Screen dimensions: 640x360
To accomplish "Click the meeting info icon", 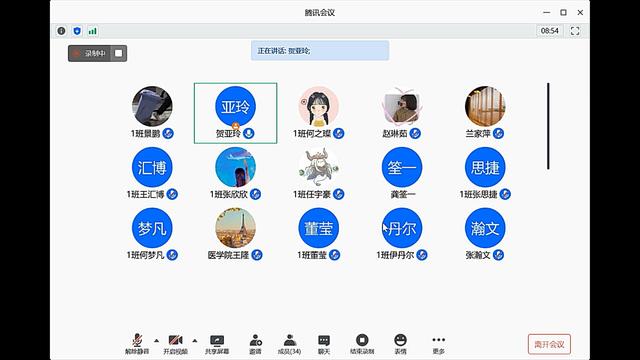I will (61, 31).
